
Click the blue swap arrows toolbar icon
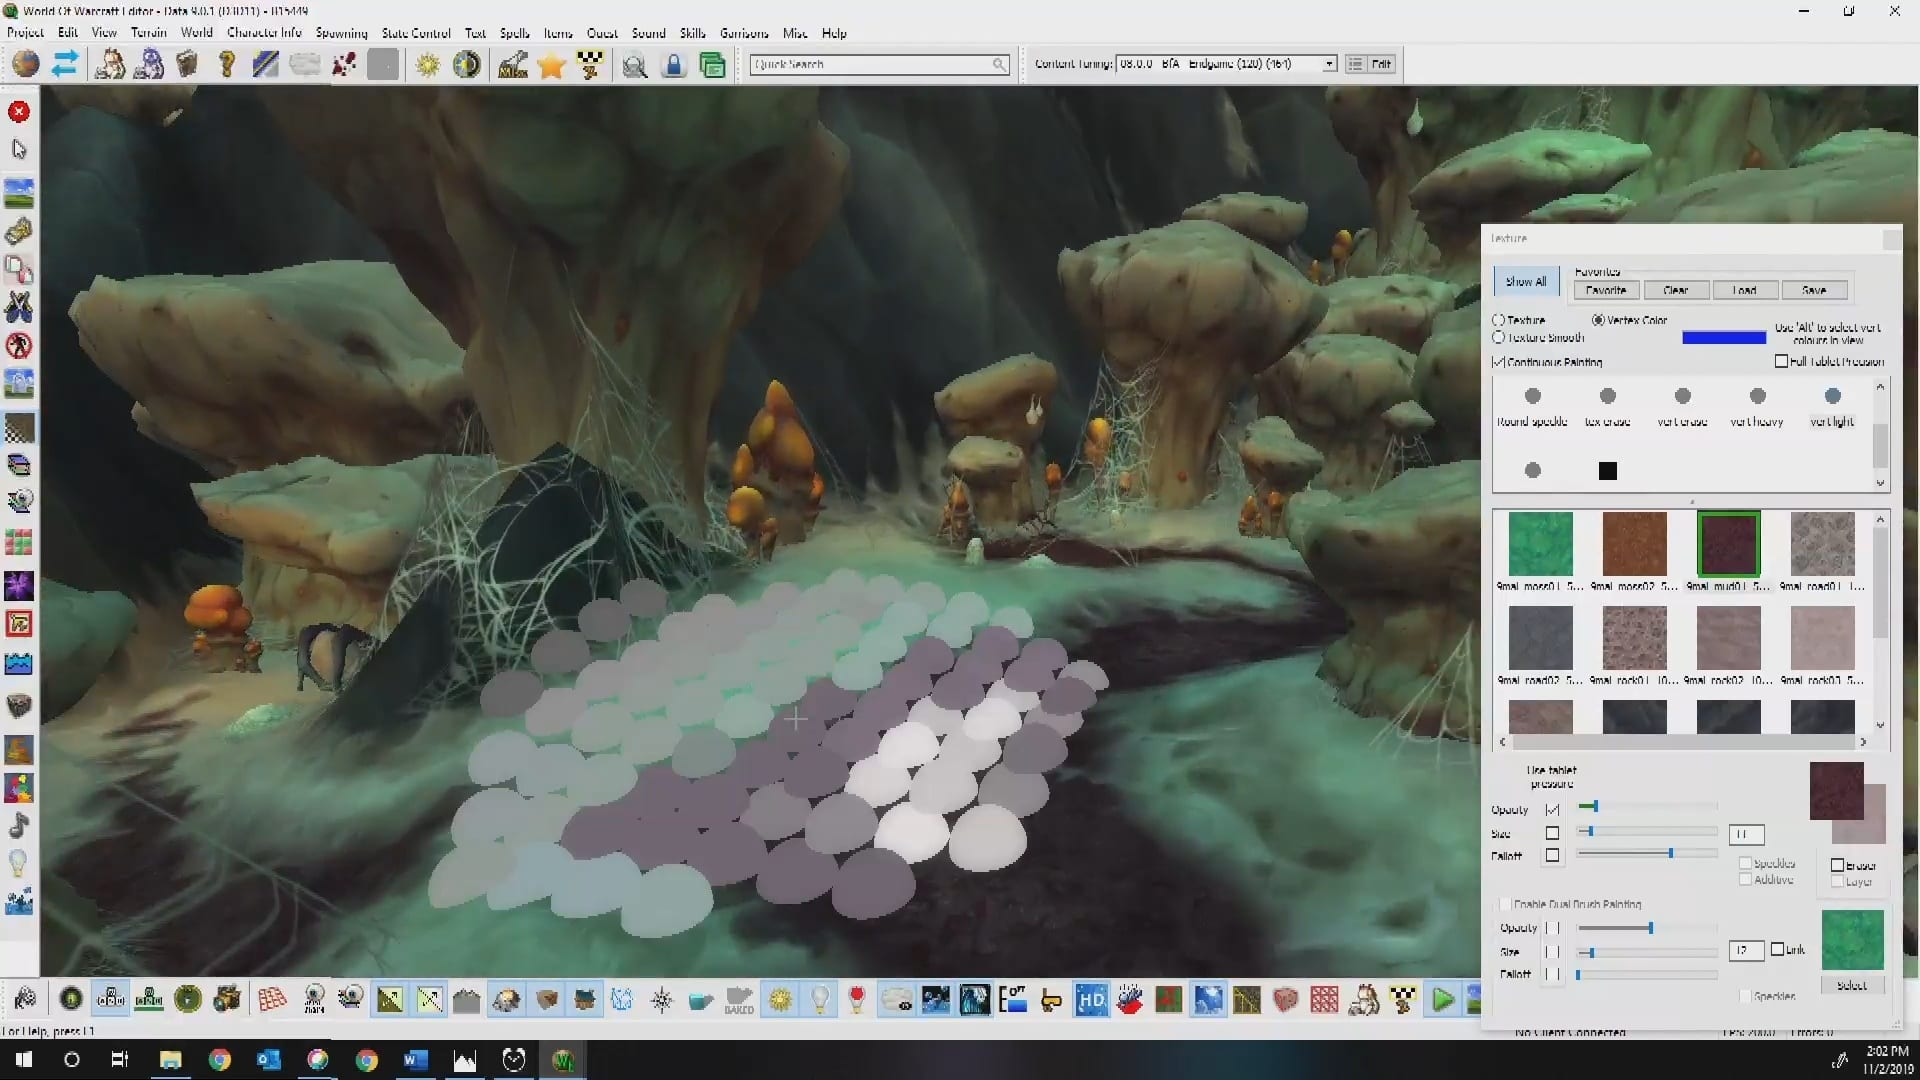point(65,65)
